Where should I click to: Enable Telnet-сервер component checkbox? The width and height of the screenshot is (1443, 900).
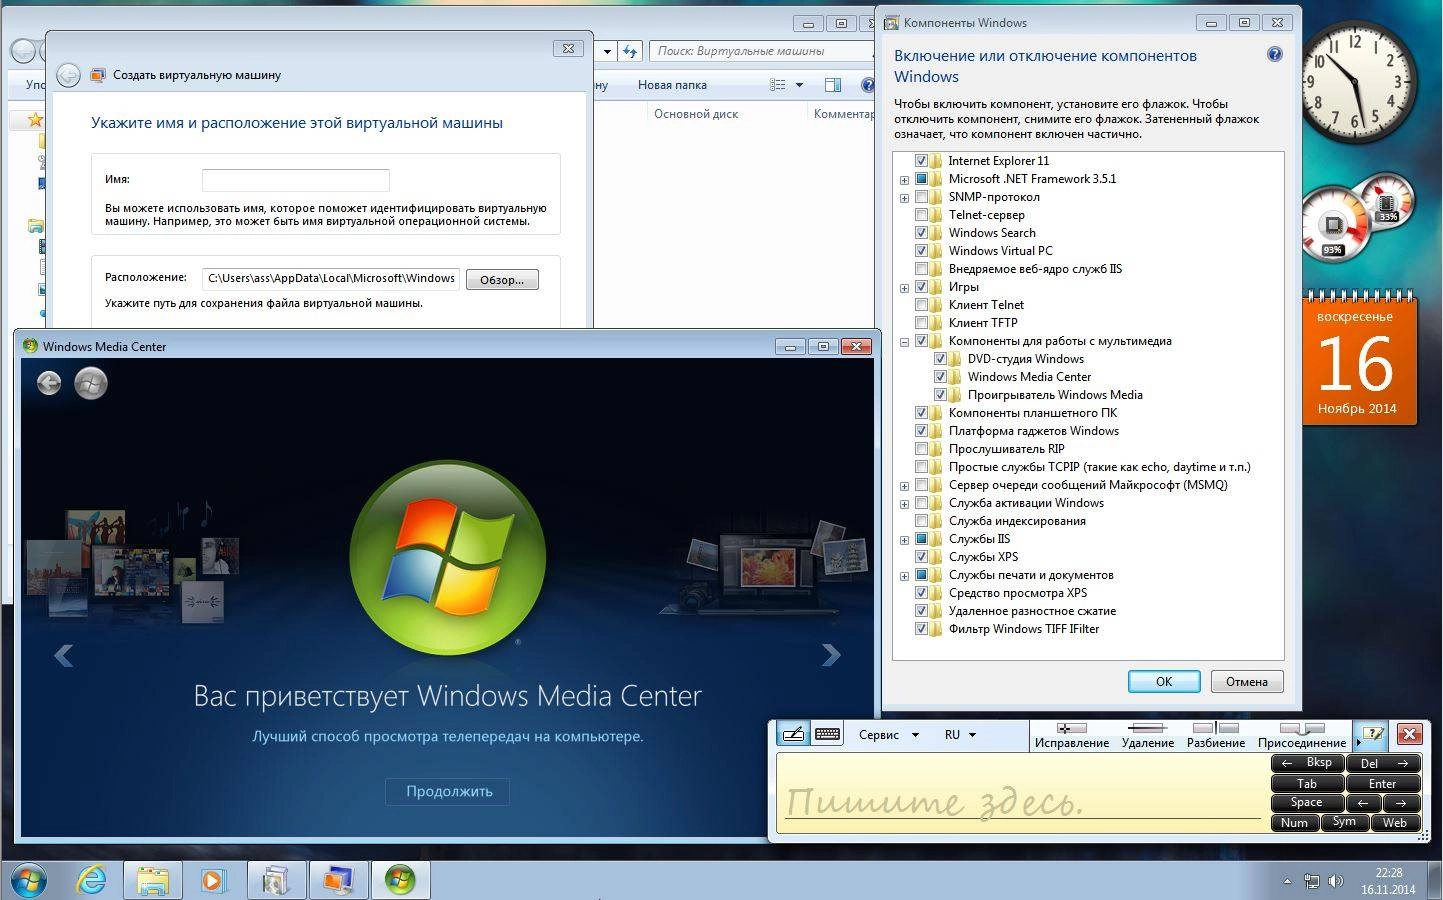click(x=922, y=215)
